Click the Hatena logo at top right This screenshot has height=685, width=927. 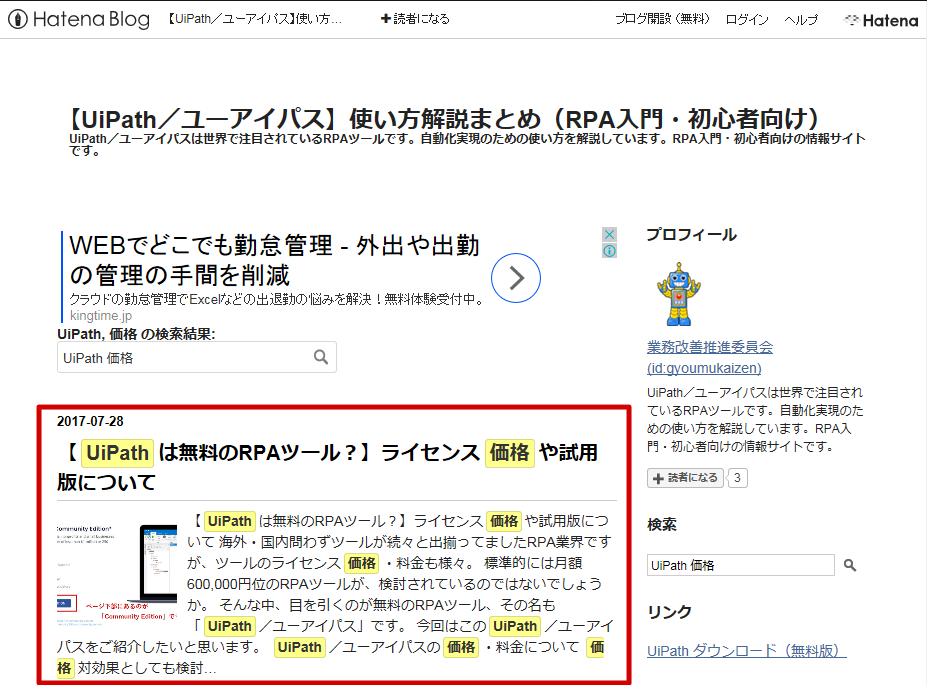pos(881,20)
